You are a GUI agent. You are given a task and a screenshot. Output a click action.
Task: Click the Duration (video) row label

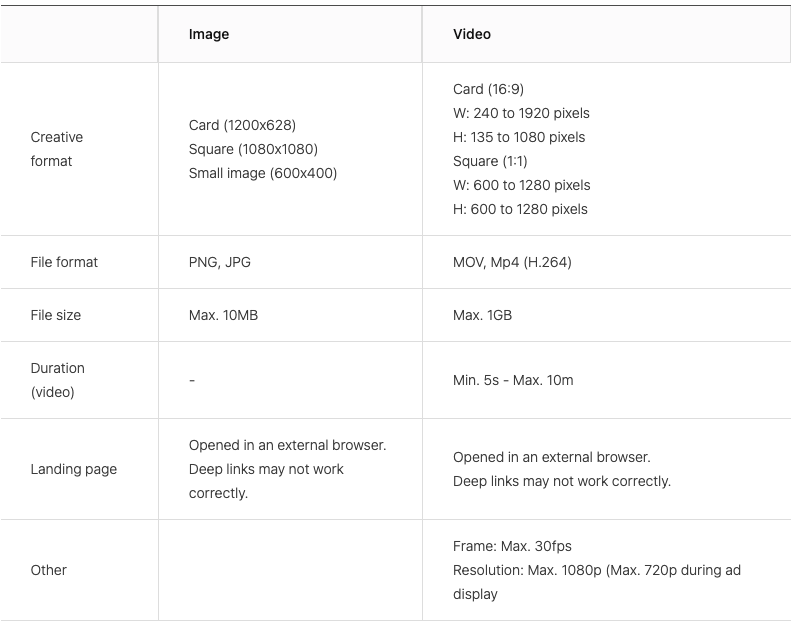click(x=57, y=380)
